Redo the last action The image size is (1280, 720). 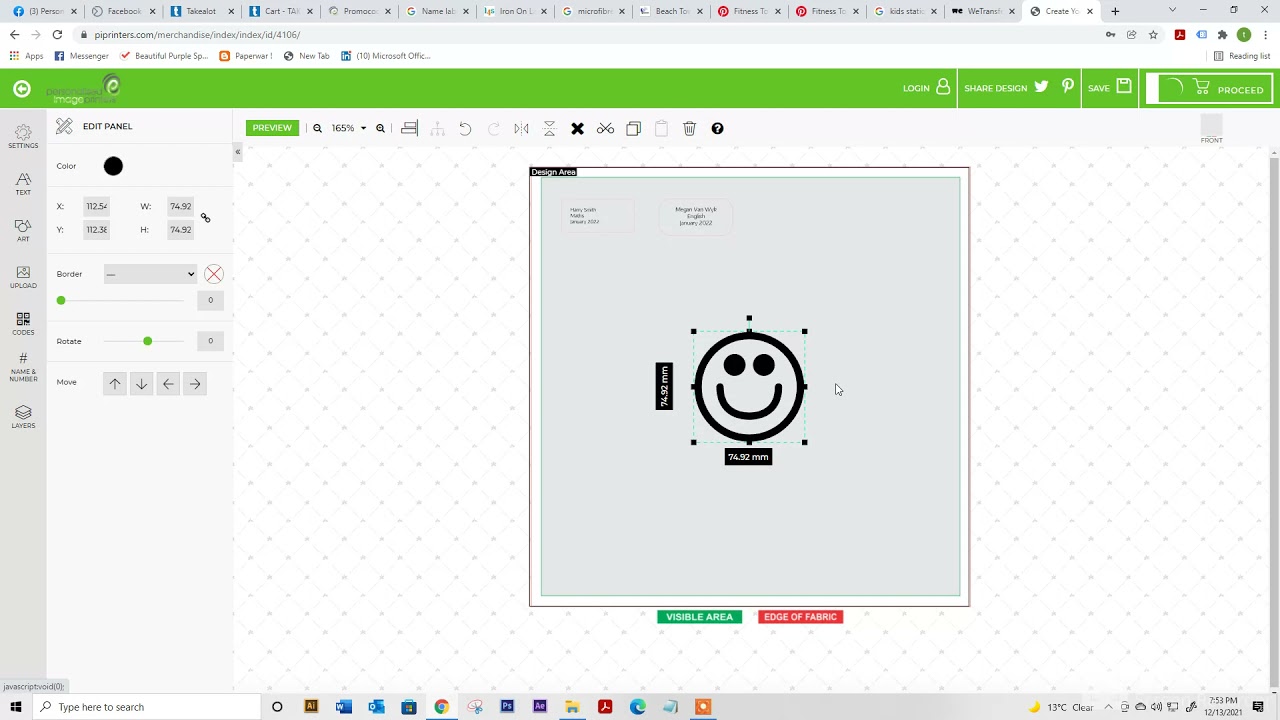pos(493,128)
